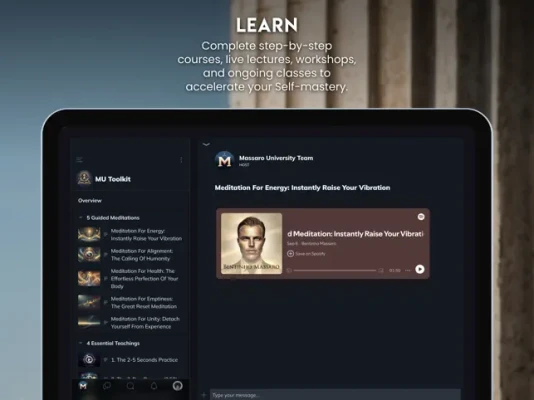The image size is (534, 400).
Task: Open more options dots in the Spotify player
Action: click(408, 270)
